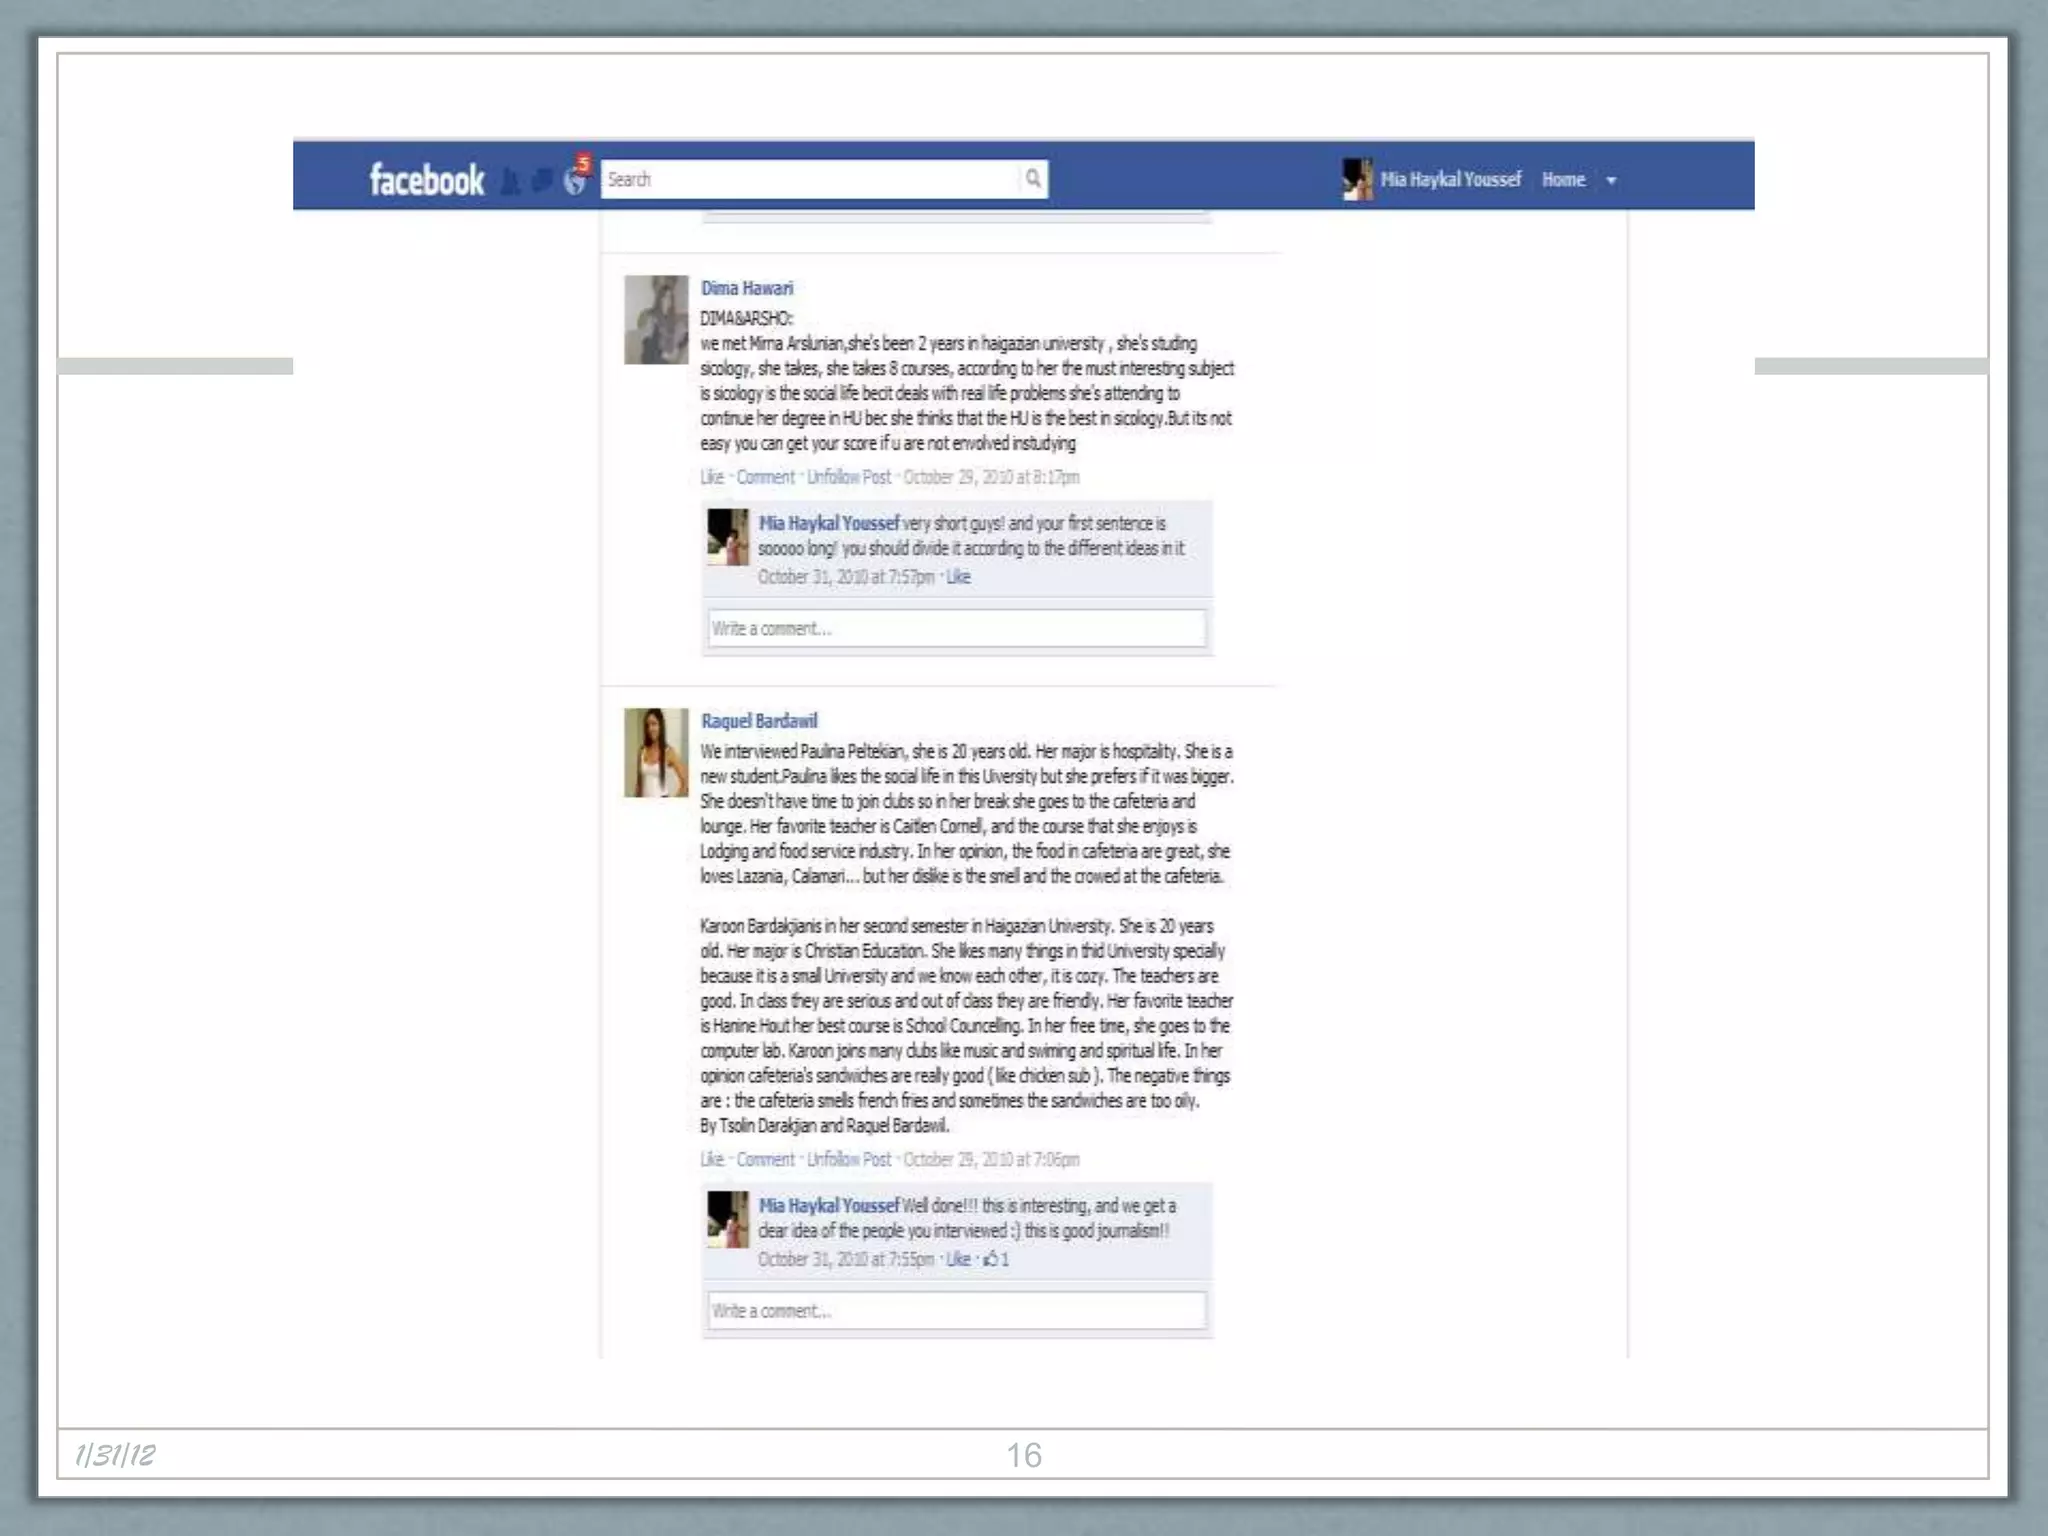This screenshot has height=1536, width=2048.
Task: Open Mia Haykal Youssef's profile from the header
Action: pos(1450,180)
